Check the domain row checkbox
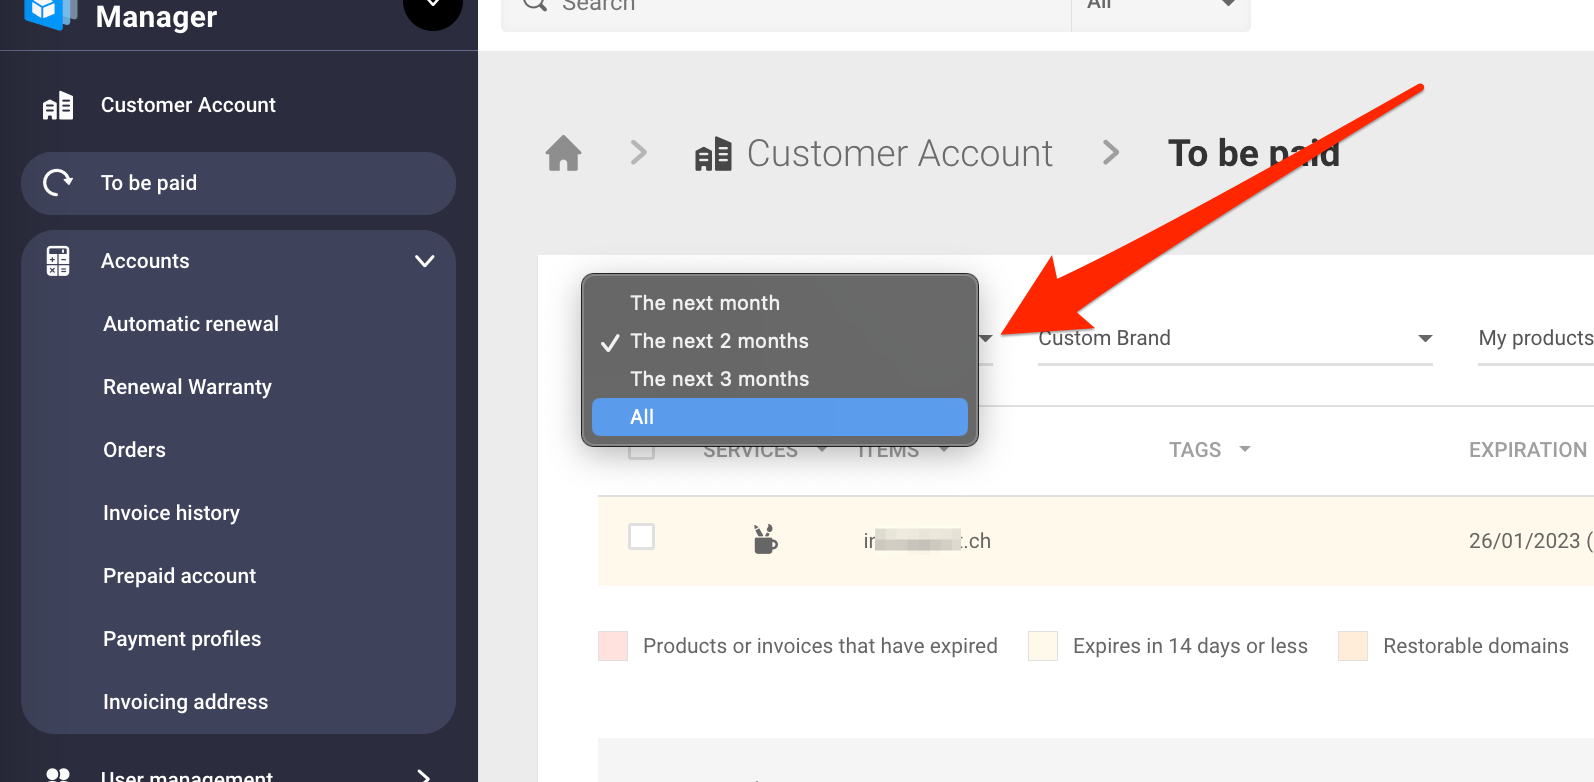 (641, 537)
